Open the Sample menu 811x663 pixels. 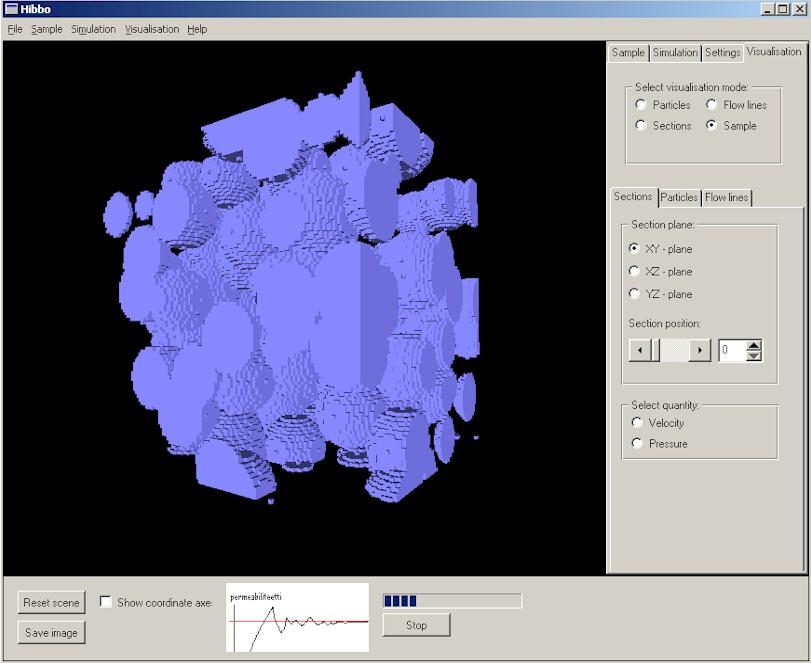[x=47, y=29]
